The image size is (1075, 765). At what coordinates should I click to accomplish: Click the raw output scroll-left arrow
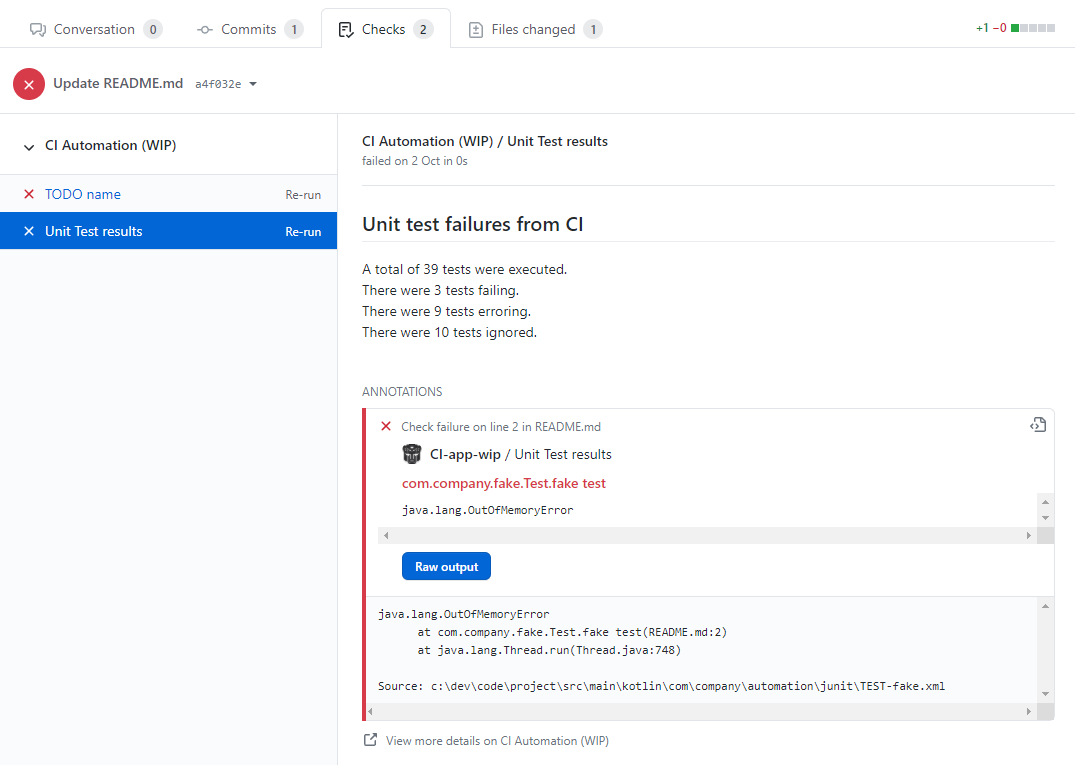(370, 712)
